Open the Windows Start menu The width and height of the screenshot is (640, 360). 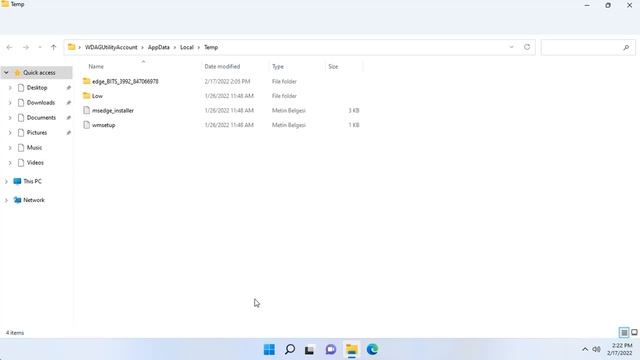point(269,349)
